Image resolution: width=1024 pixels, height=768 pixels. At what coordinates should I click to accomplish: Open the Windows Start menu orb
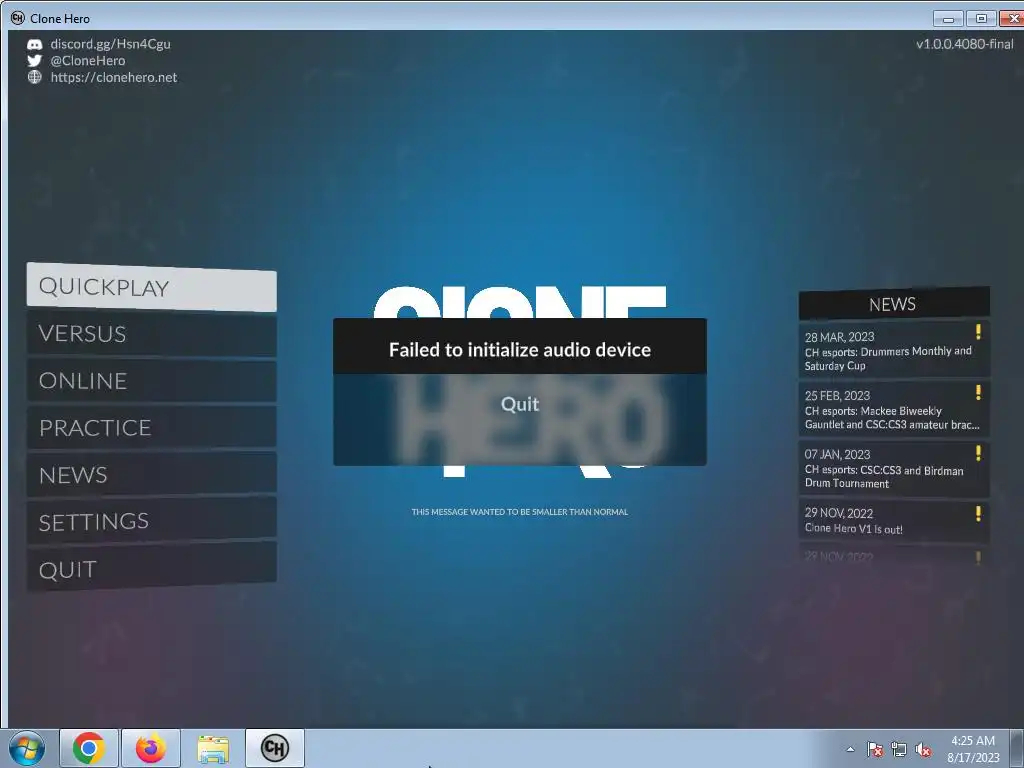[27, 748]
